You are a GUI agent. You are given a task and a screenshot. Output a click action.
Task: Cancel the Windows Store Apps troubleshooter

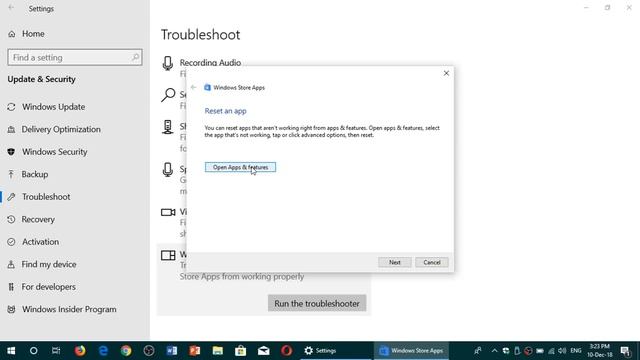tap(431, 262)
